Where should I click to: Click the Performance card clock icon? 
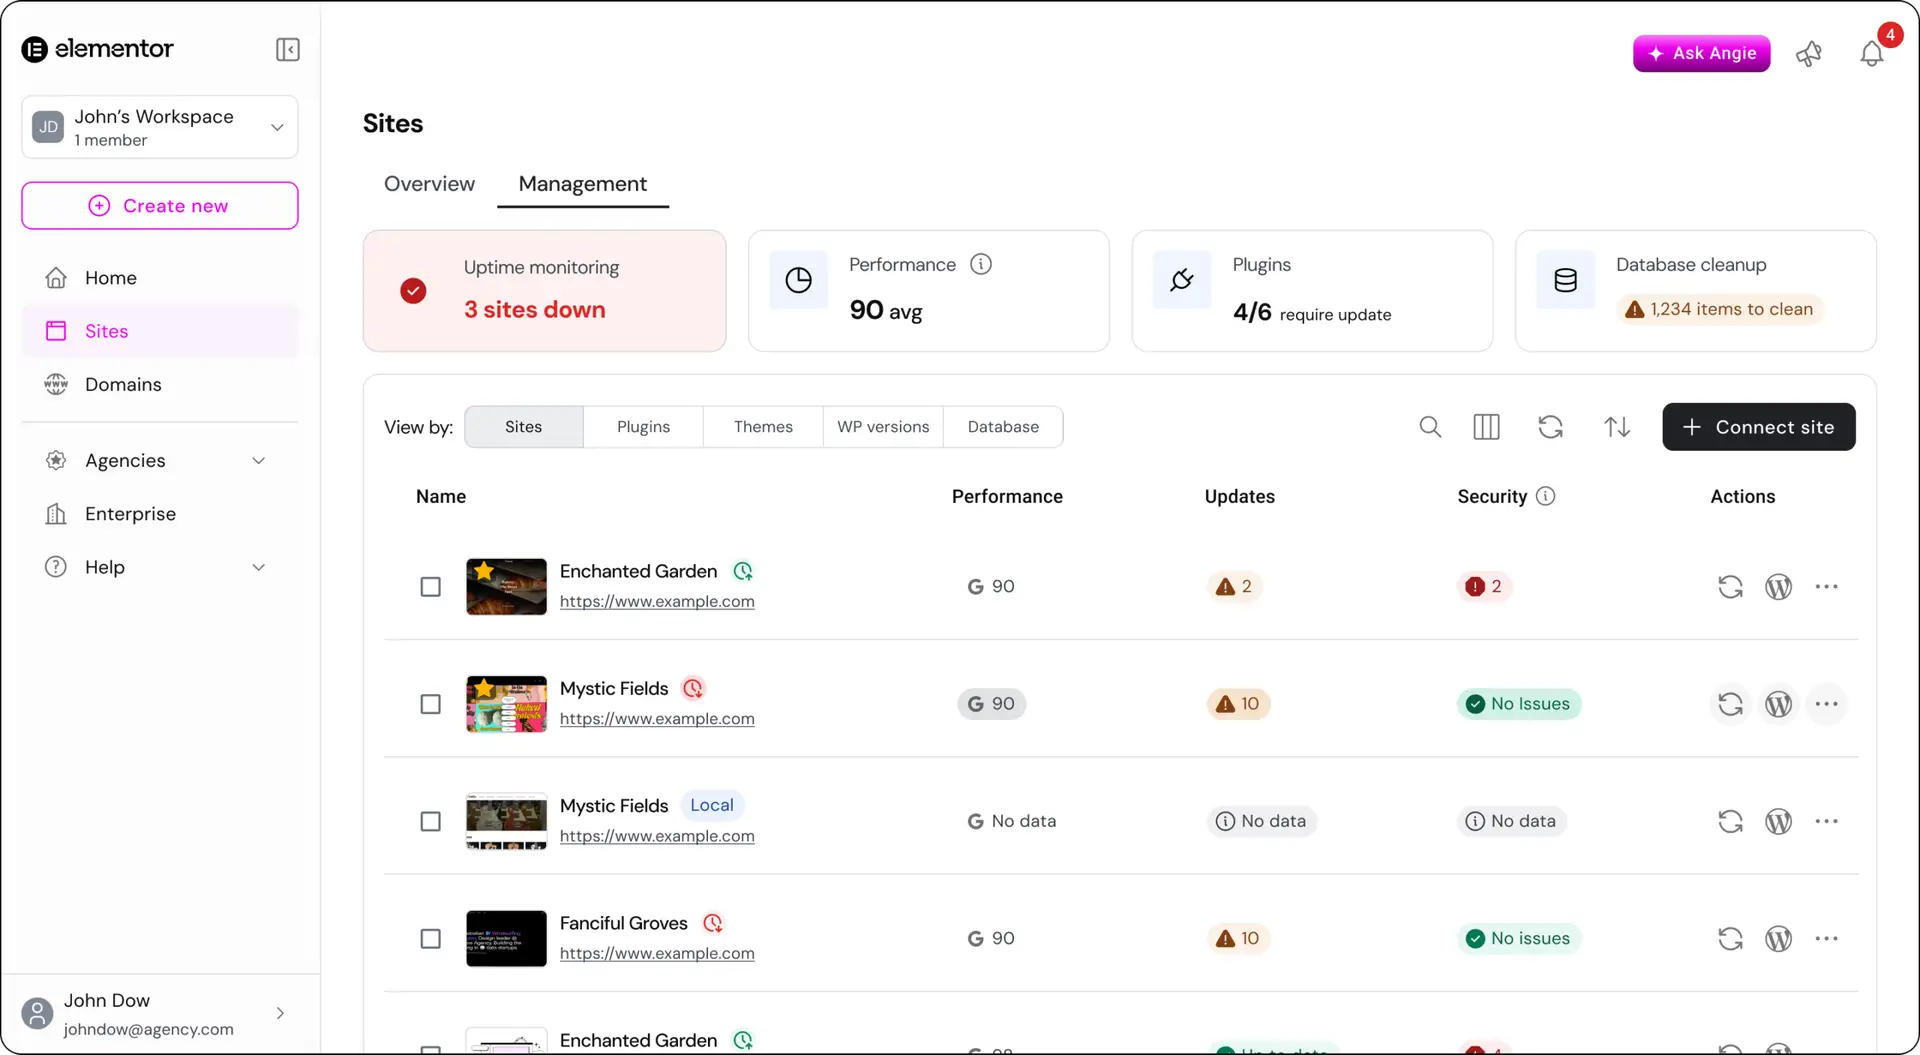798,280
